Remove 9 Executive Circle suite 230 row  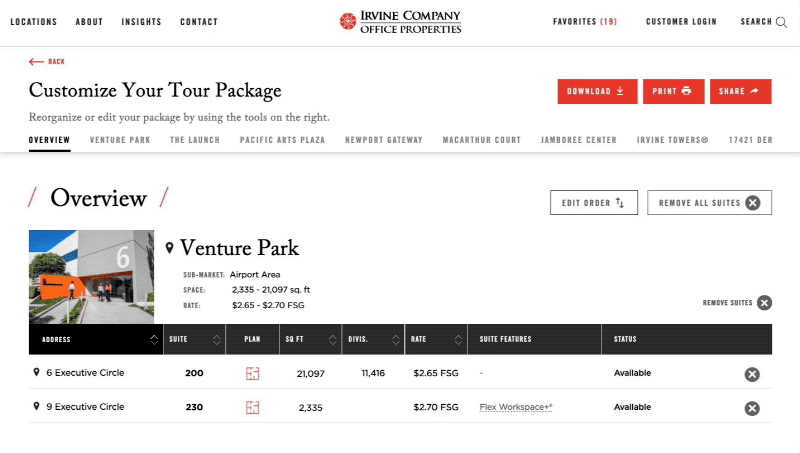point(752,408)
